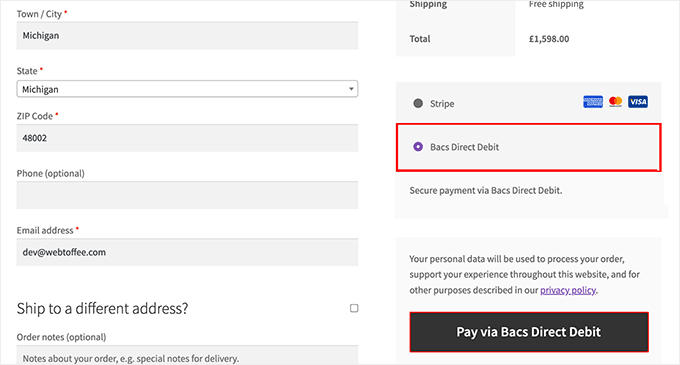The height and width of the screenshot is (365, 680).
Task: Click the Ship to a different address heading
Action: [102, 309]
